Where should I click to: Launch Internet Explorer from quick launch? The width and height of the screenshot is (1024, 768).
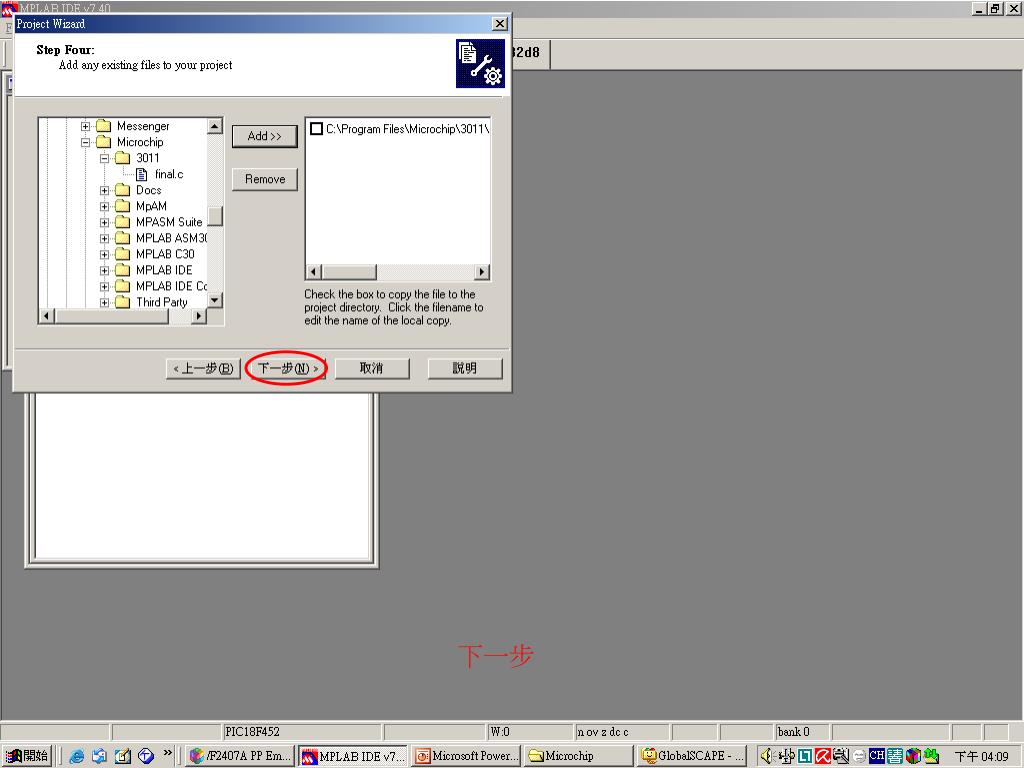coord(76,756)
